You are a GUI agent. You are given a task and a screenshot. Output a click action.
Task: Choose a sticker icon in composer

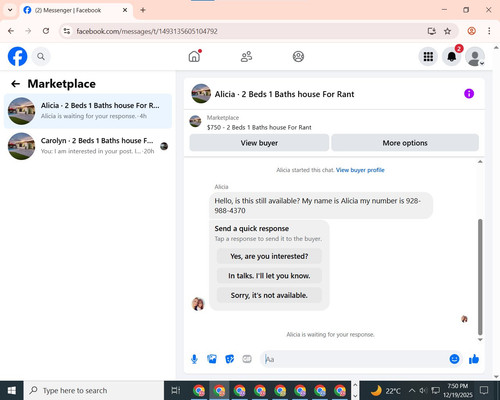230,359
